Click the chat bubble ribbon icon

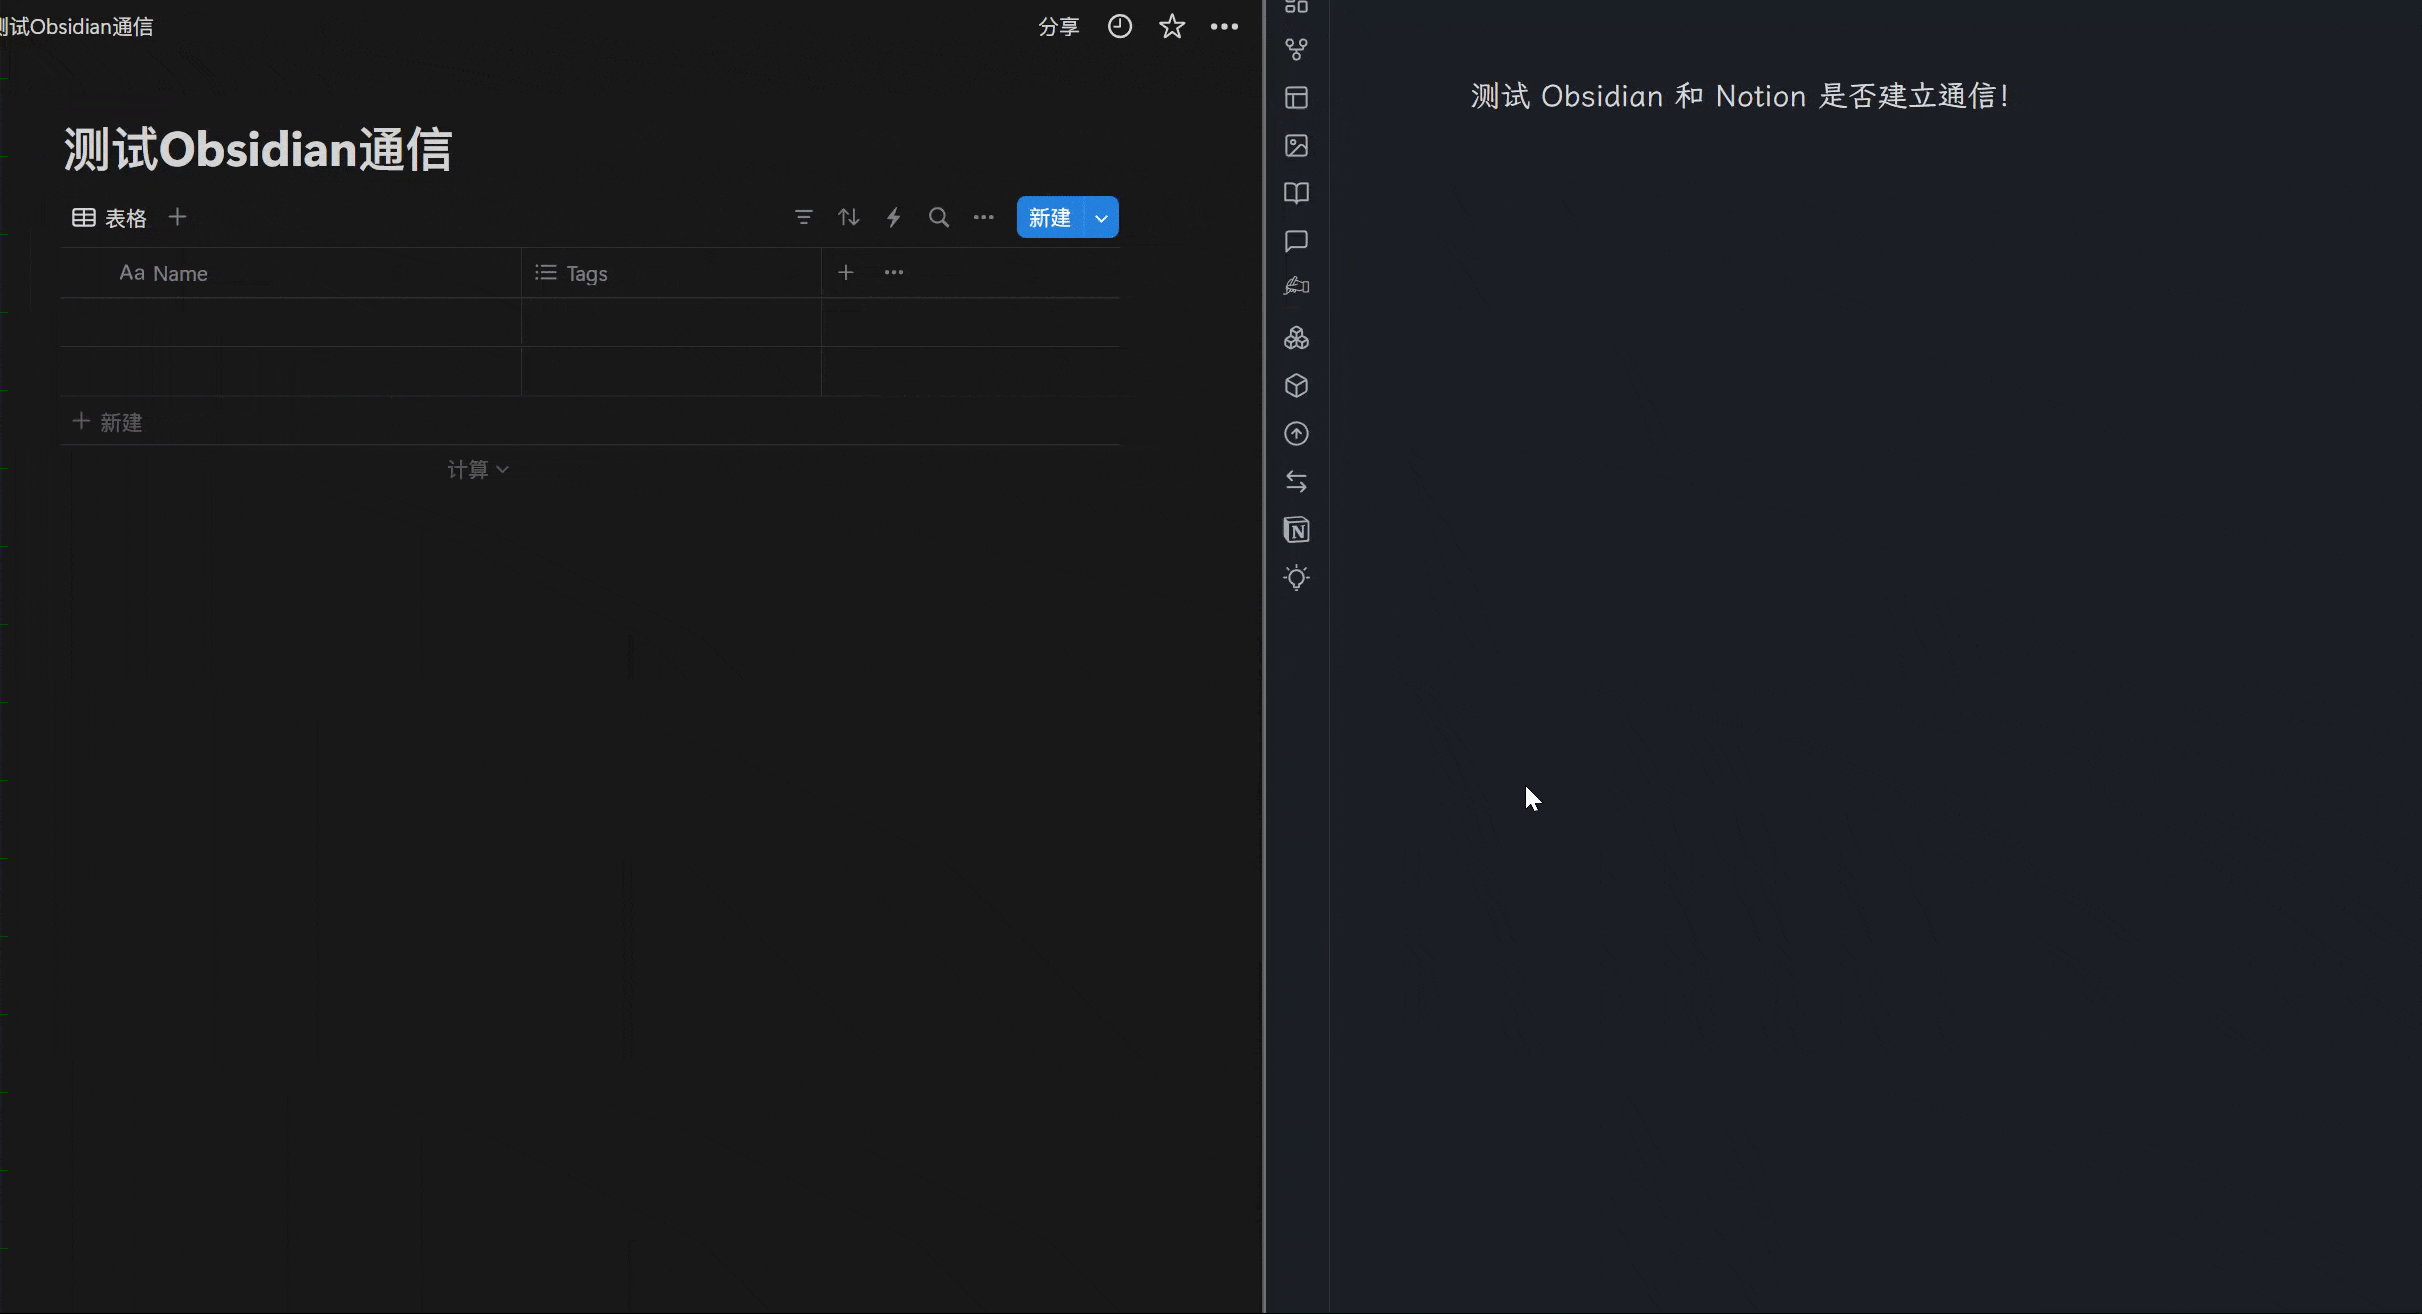[1296, 241]
